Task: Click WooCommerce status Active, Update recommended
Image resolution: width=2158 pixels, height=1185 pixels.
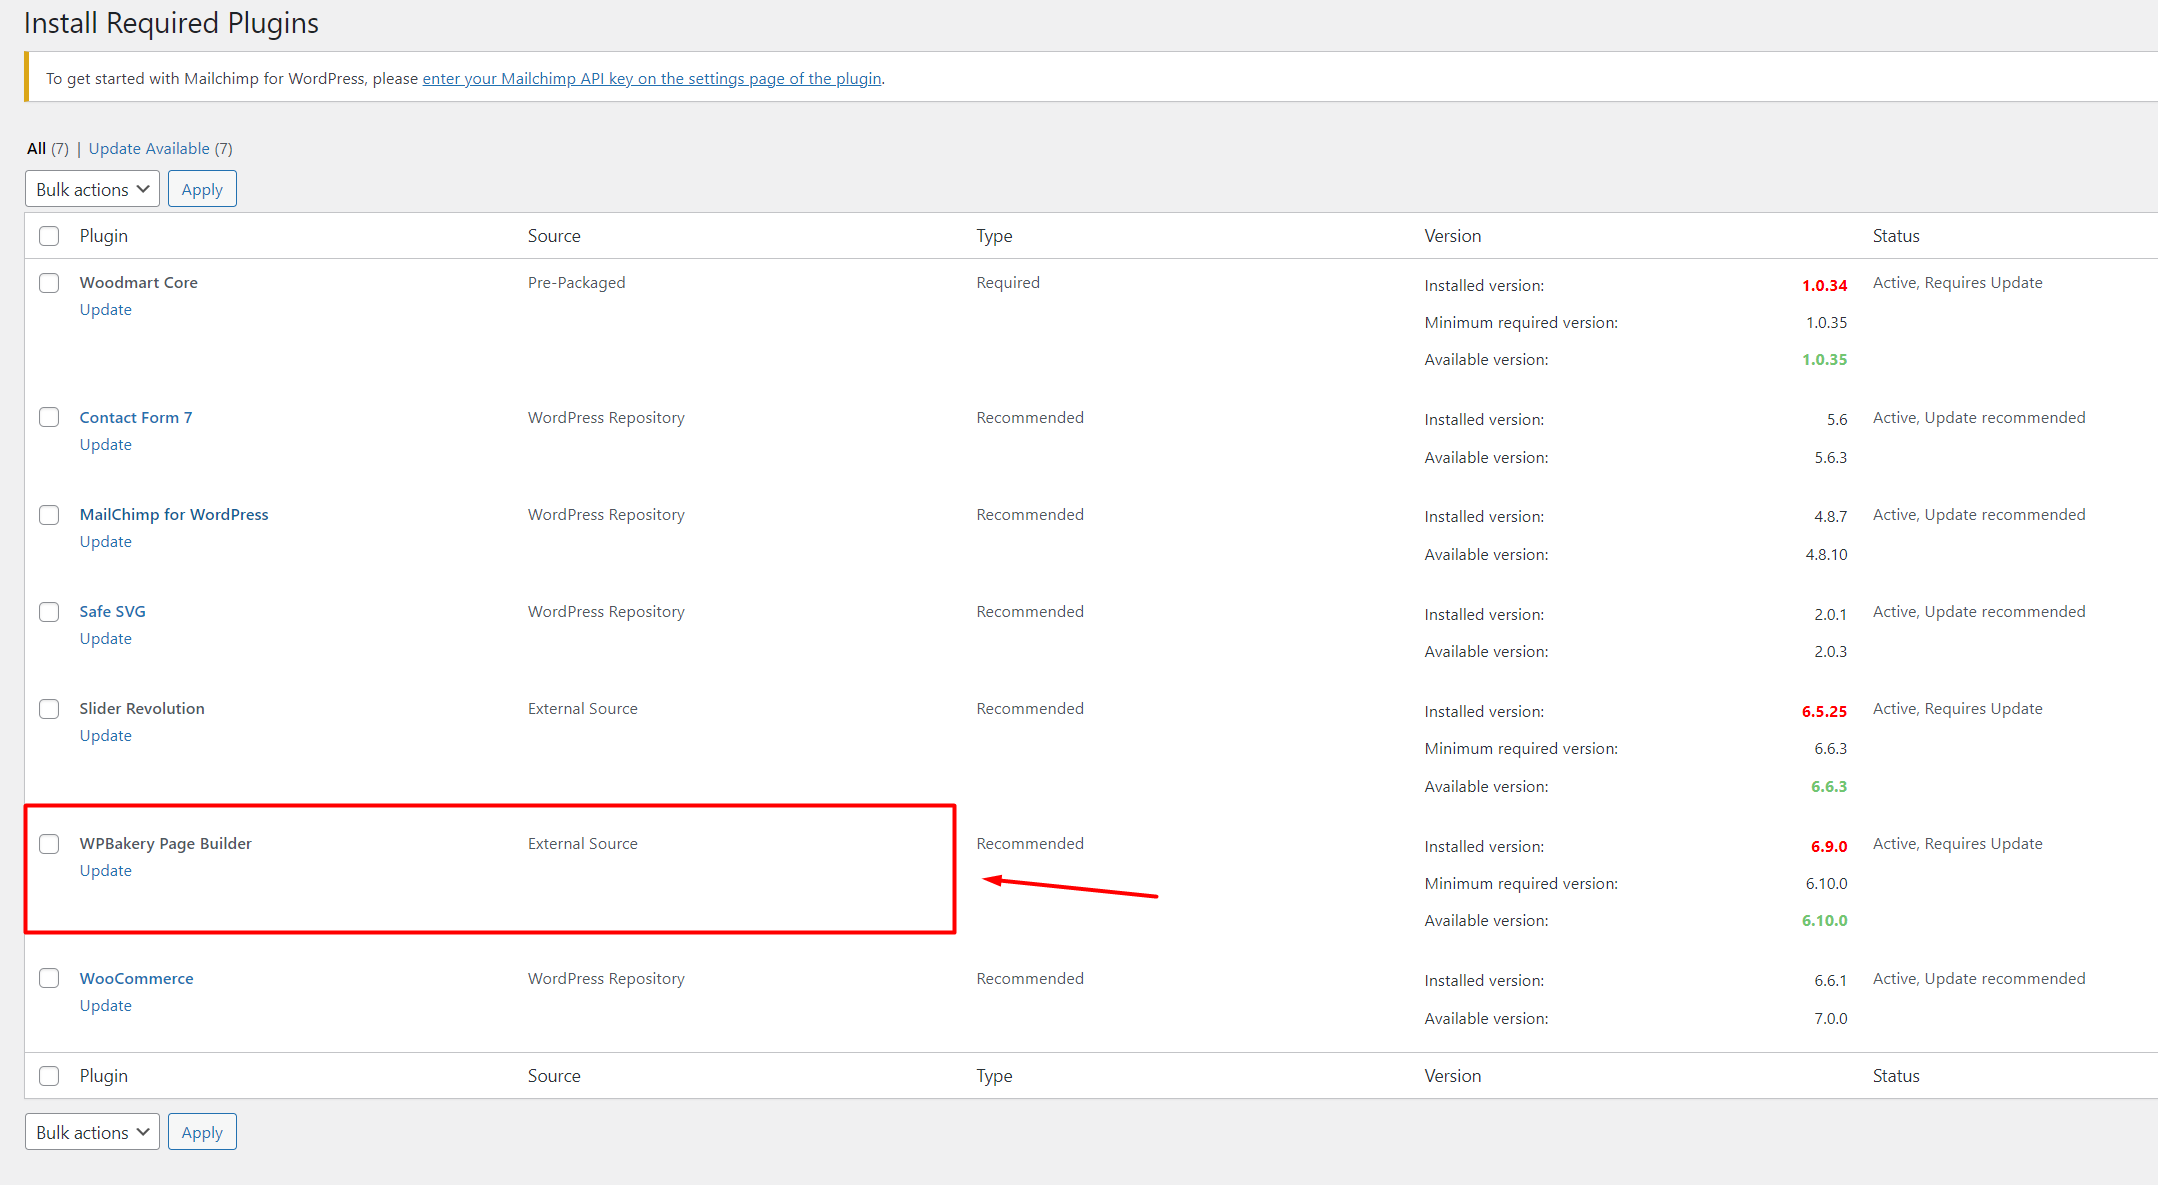Action: pyautogui.click(x=1979, y=979)
